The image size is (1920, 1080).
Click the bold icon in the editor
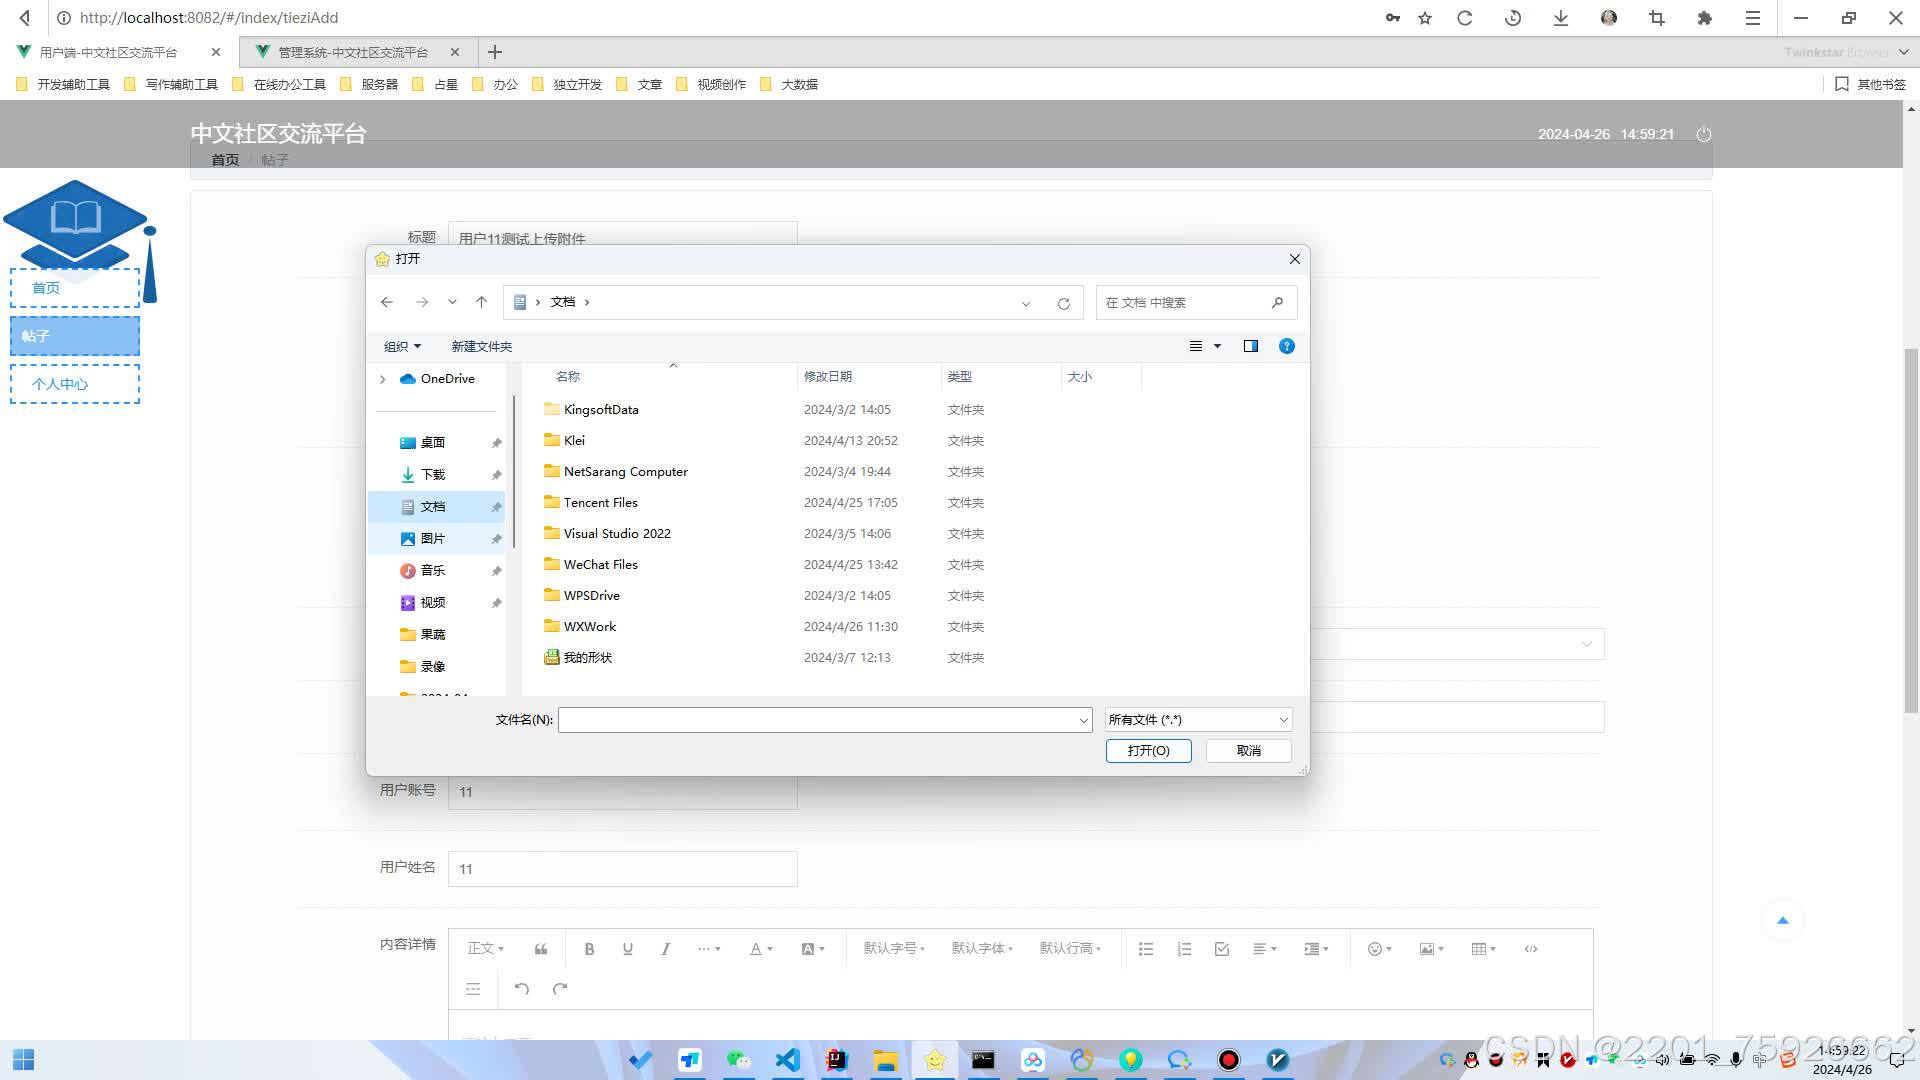(589, 949)
